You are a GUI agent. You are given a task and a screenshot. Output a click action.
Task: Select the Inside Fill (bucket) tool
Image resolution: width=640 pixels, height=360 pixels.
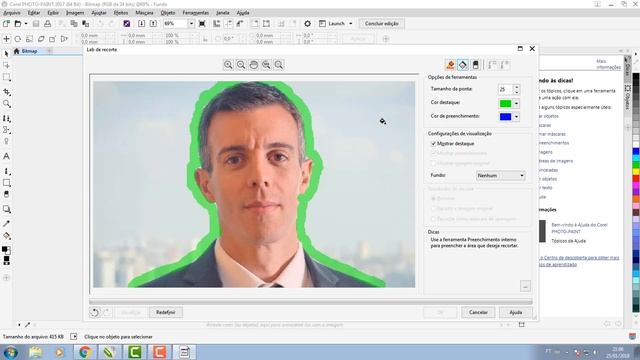coord(463,65)
